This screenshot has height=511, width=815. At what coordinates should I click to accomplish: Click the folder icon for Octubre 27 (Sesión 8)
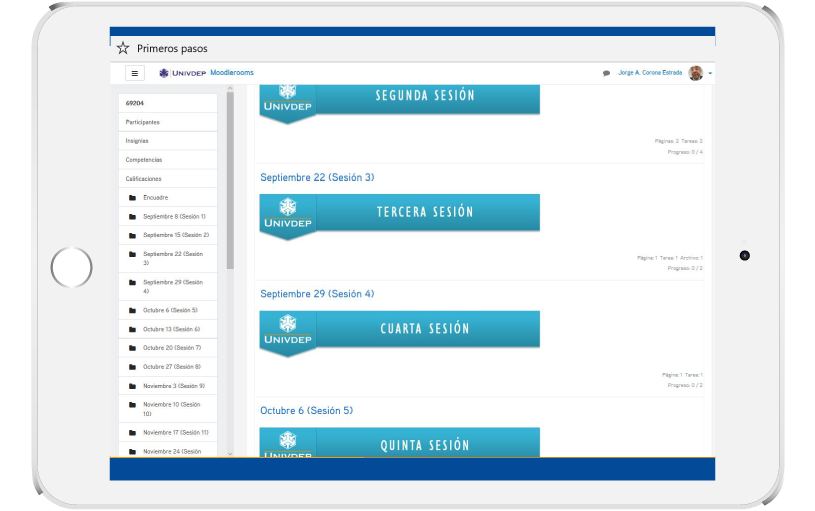click(133, 367)
